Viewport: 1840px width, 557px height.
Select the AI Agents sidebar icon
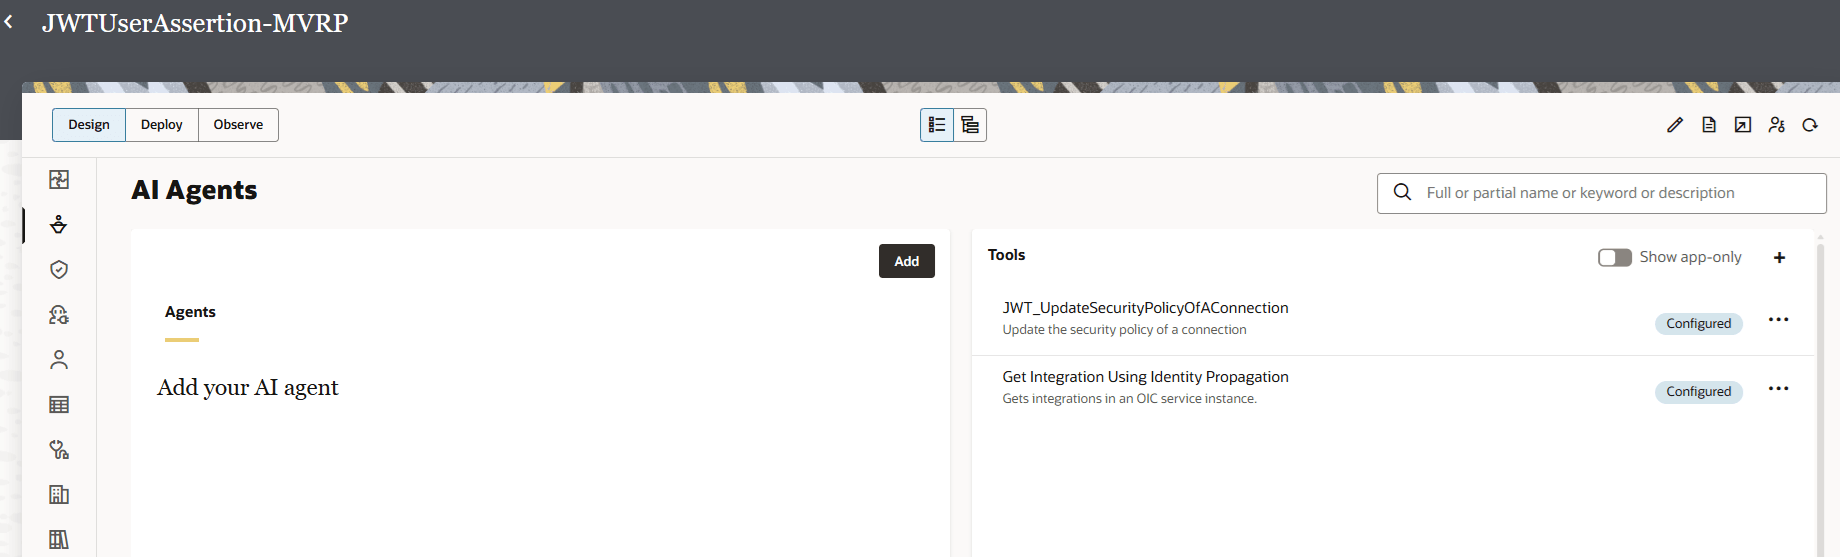[x=59, y=224]
